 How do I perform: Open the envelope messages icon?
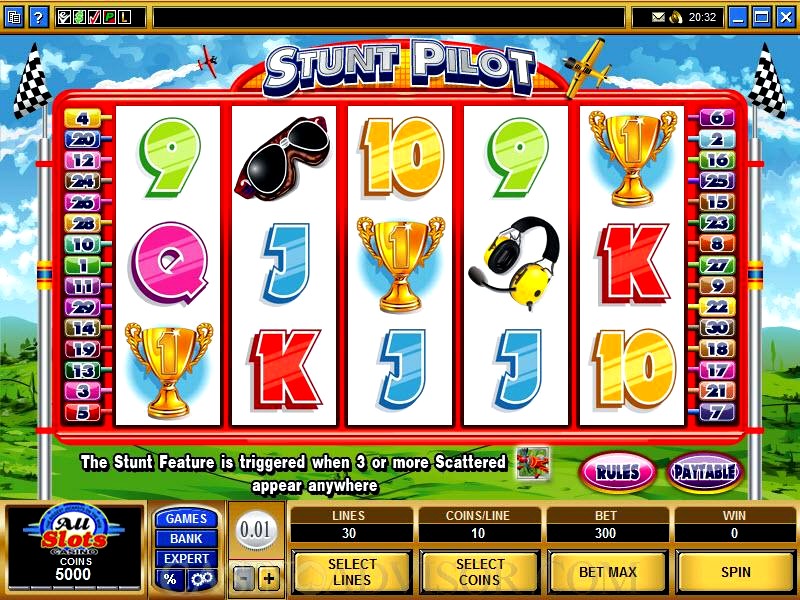[x=659, y=18]
